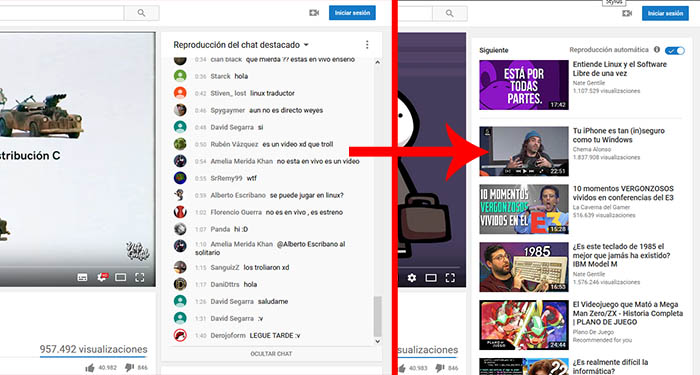700x375 pixels.
Task: Click the 'ESTÁ POR TODAS PARTES' thumbnail
Action: tap(524, 85)
